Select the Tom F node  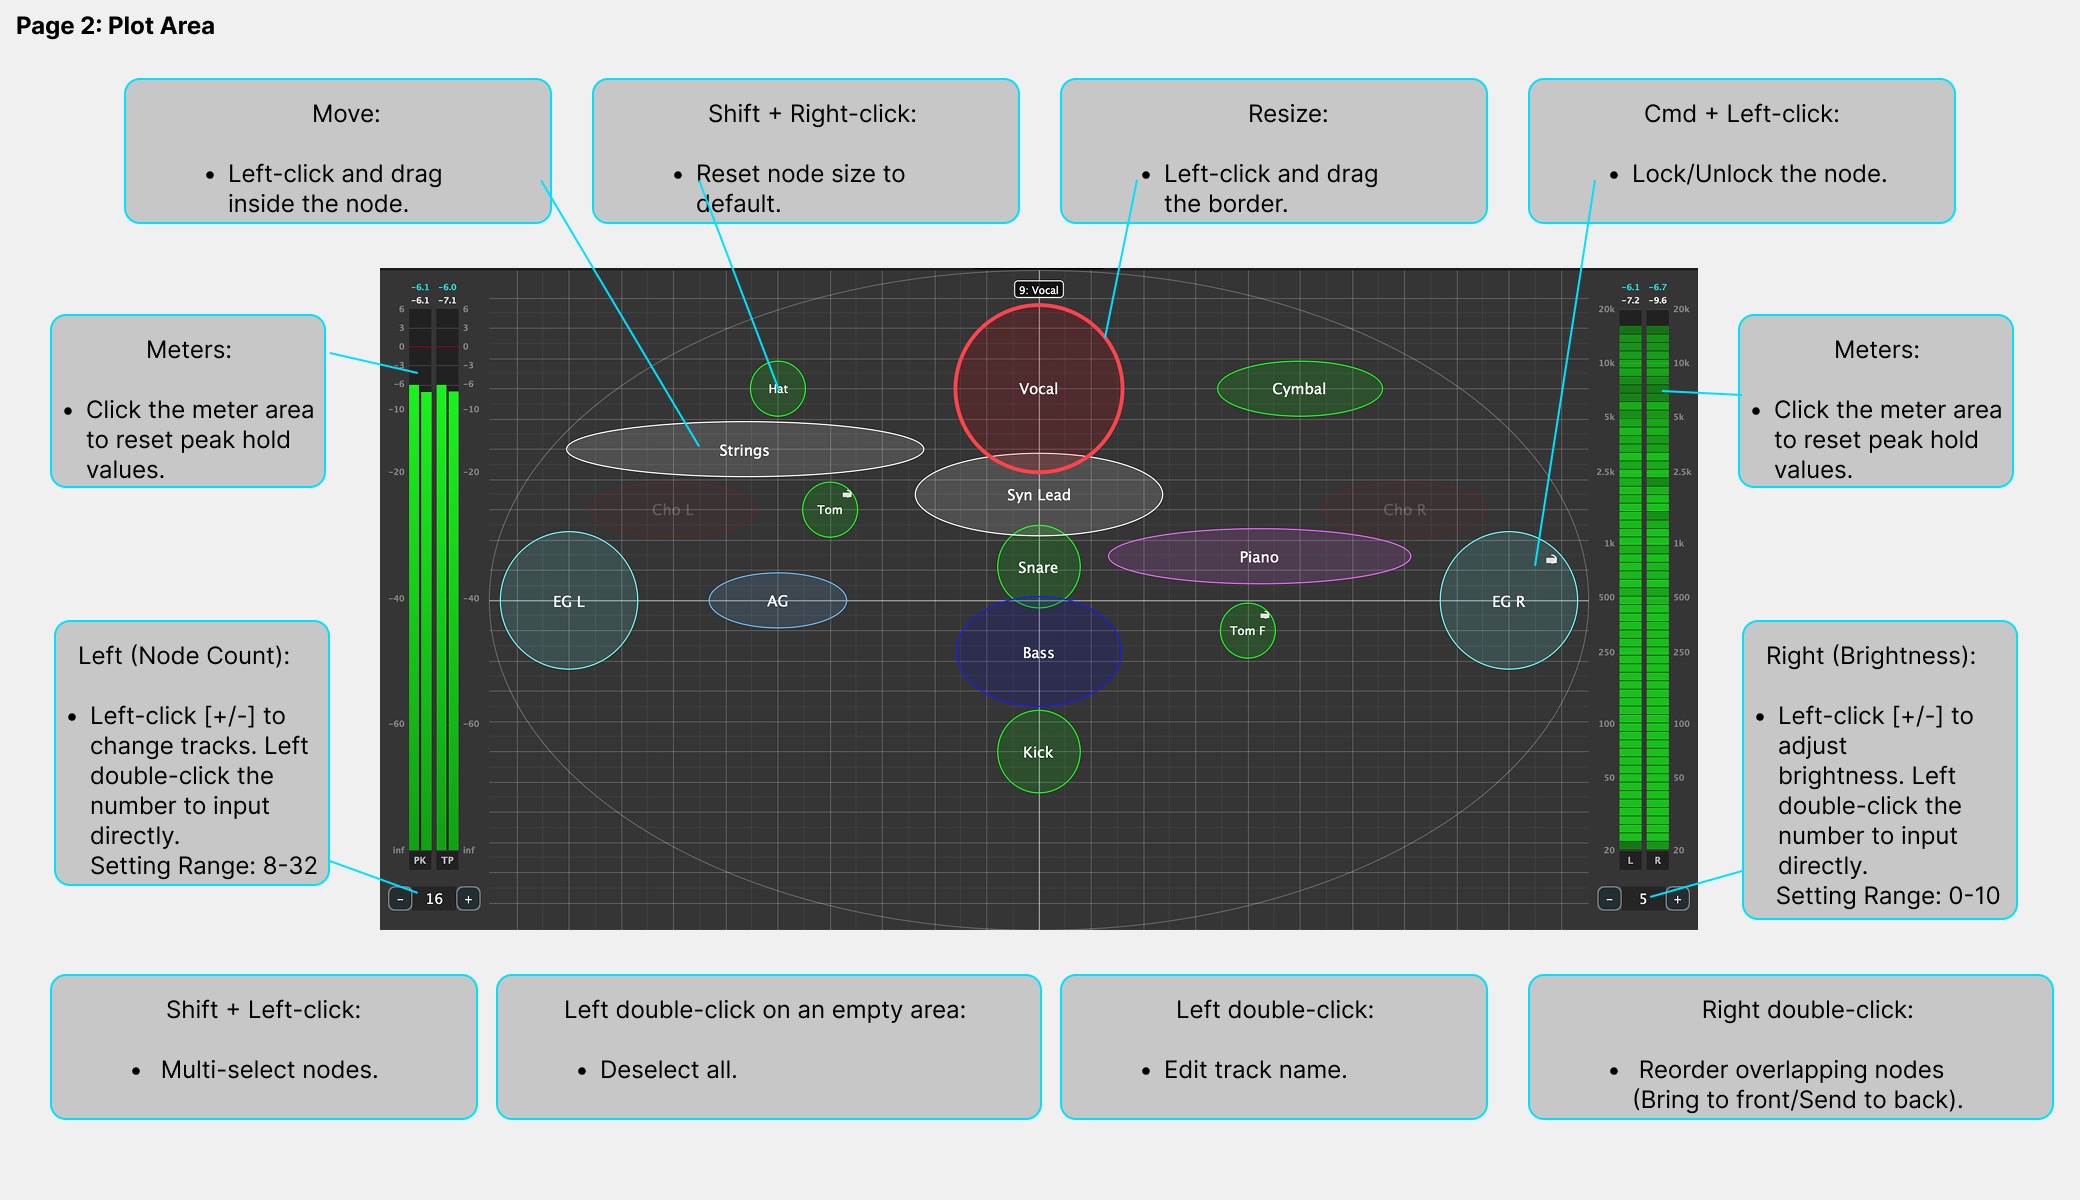click(1248, 631)
